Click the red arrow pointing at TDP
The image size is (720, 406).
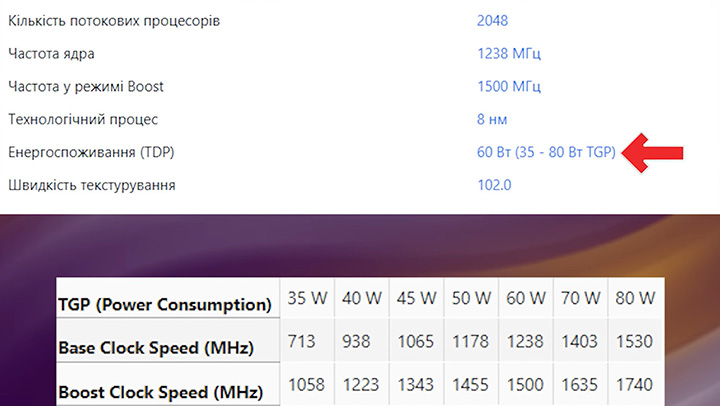coord(654,152)
